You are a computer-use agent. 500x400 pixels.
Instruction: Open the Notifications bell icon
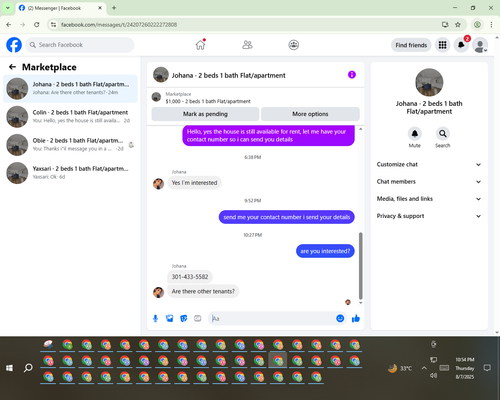461,45
